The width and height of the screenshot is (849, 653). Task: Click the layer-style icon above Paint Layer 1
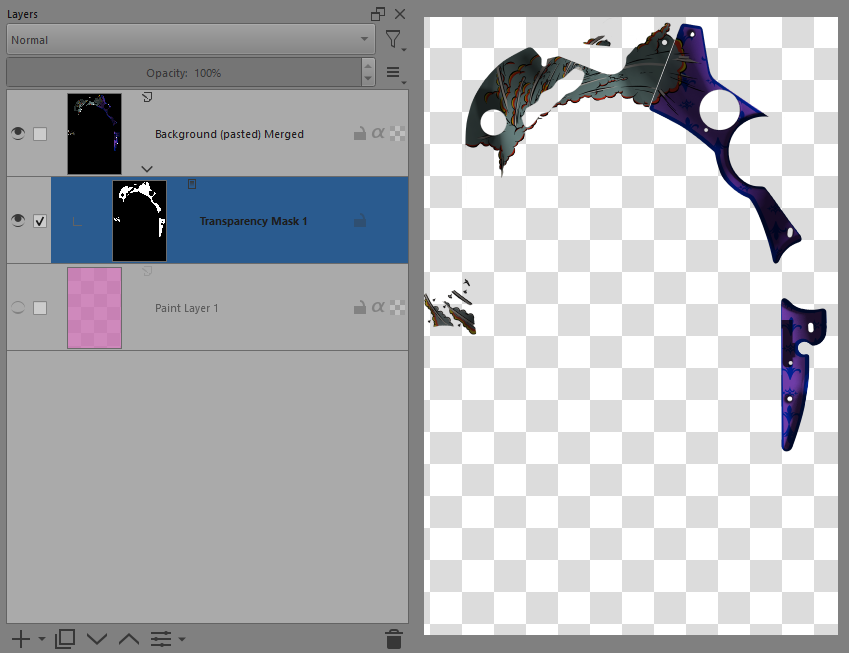point(147,271)
